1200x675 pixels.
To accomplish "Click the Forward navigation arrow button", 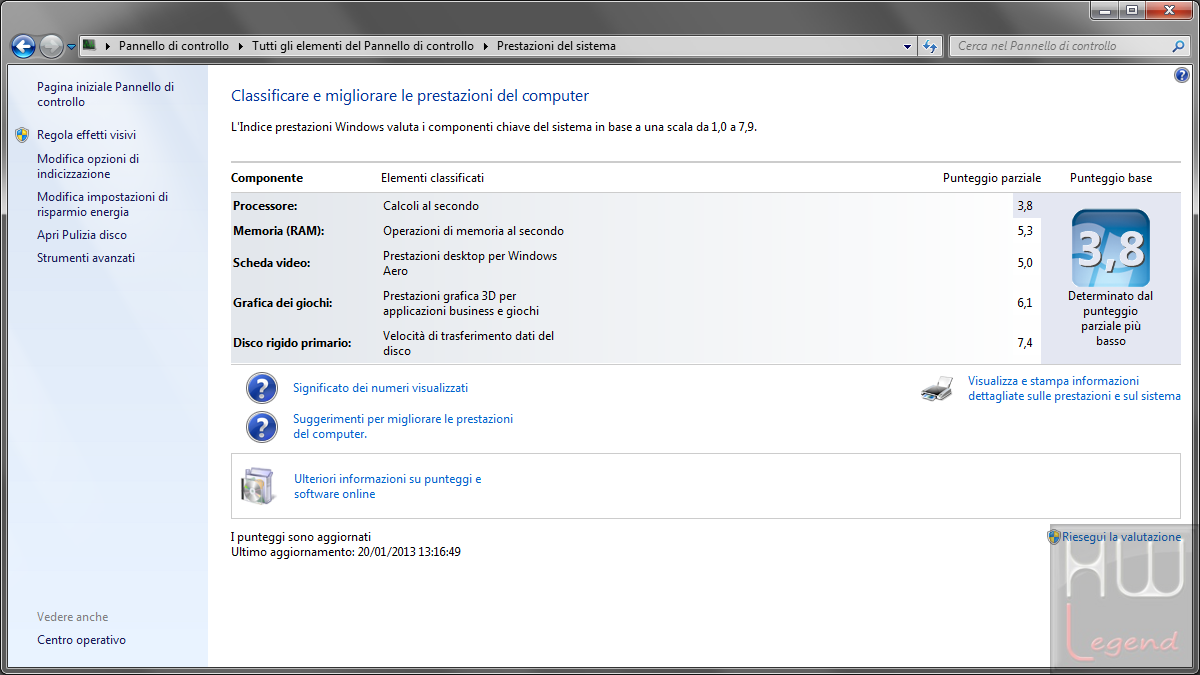I will pos(51,46).
